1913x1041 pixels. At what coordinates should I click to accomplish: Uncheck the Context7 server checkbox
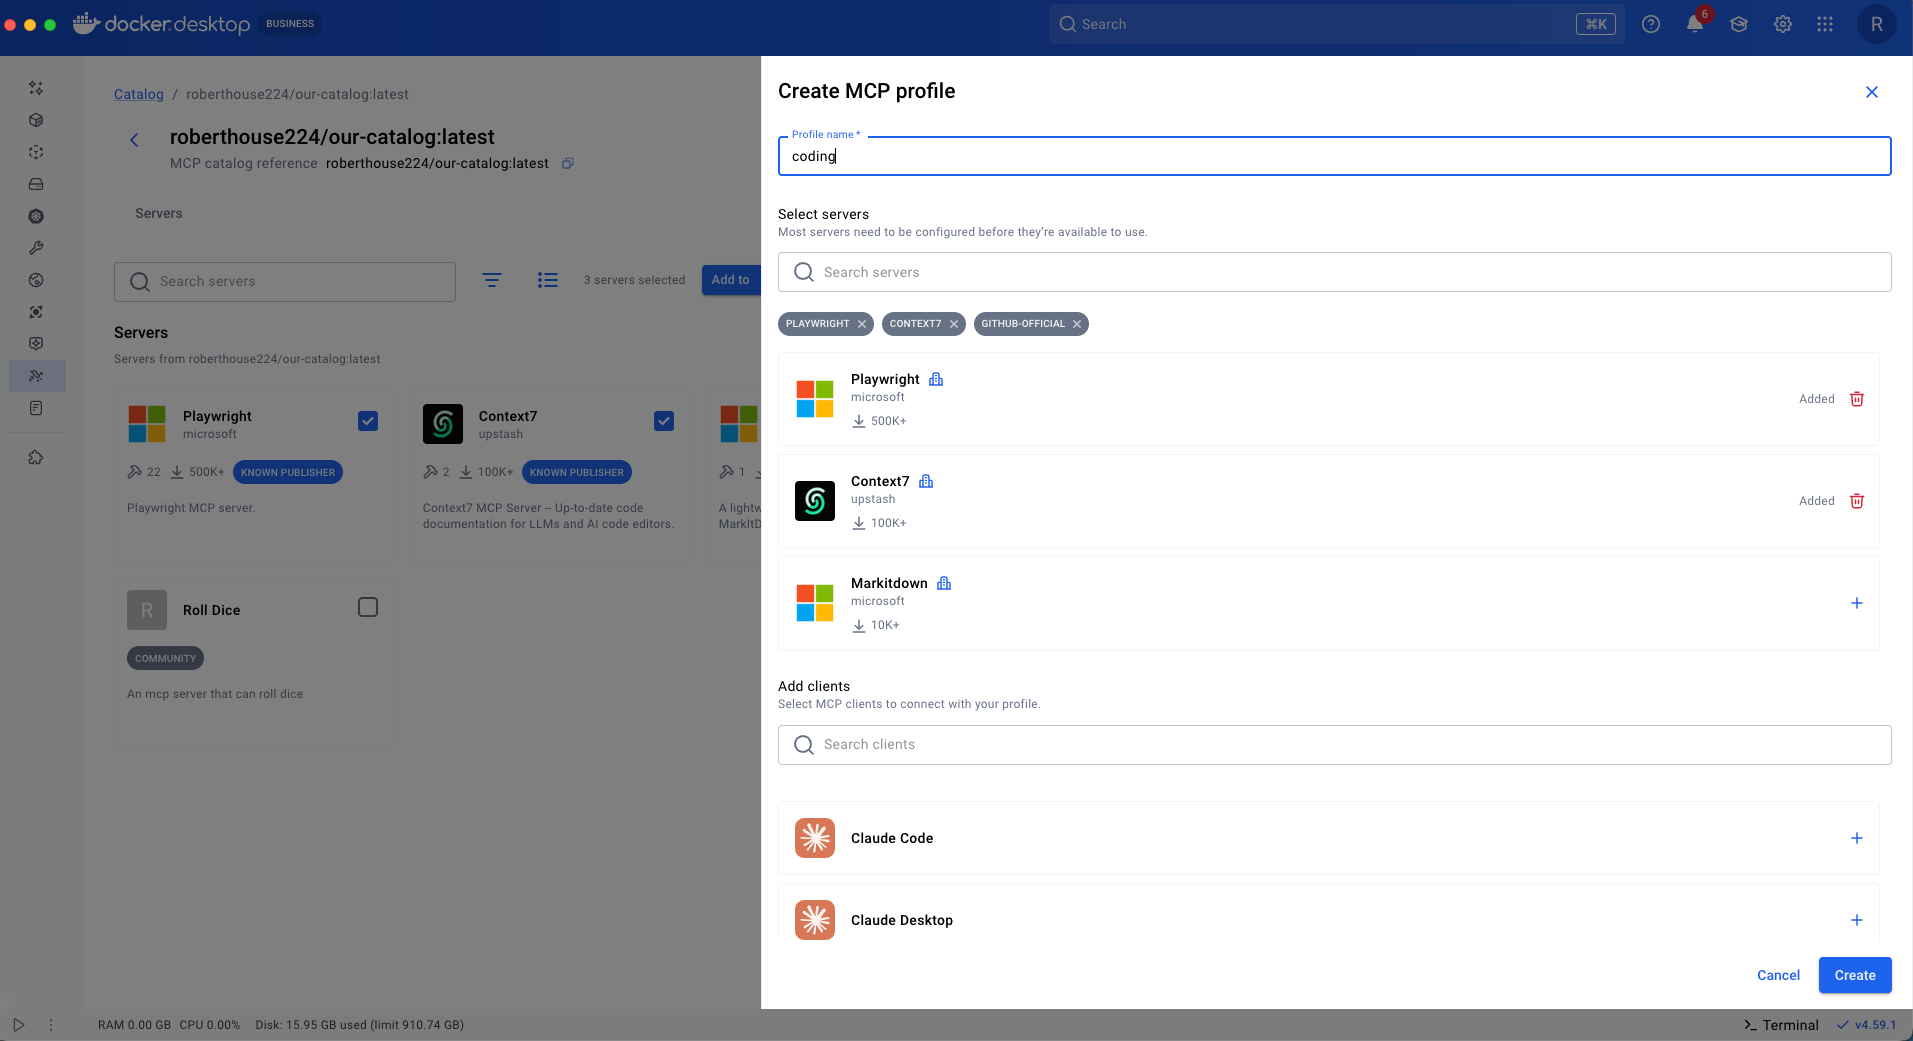pyautogui.click(x=664, y=421)
